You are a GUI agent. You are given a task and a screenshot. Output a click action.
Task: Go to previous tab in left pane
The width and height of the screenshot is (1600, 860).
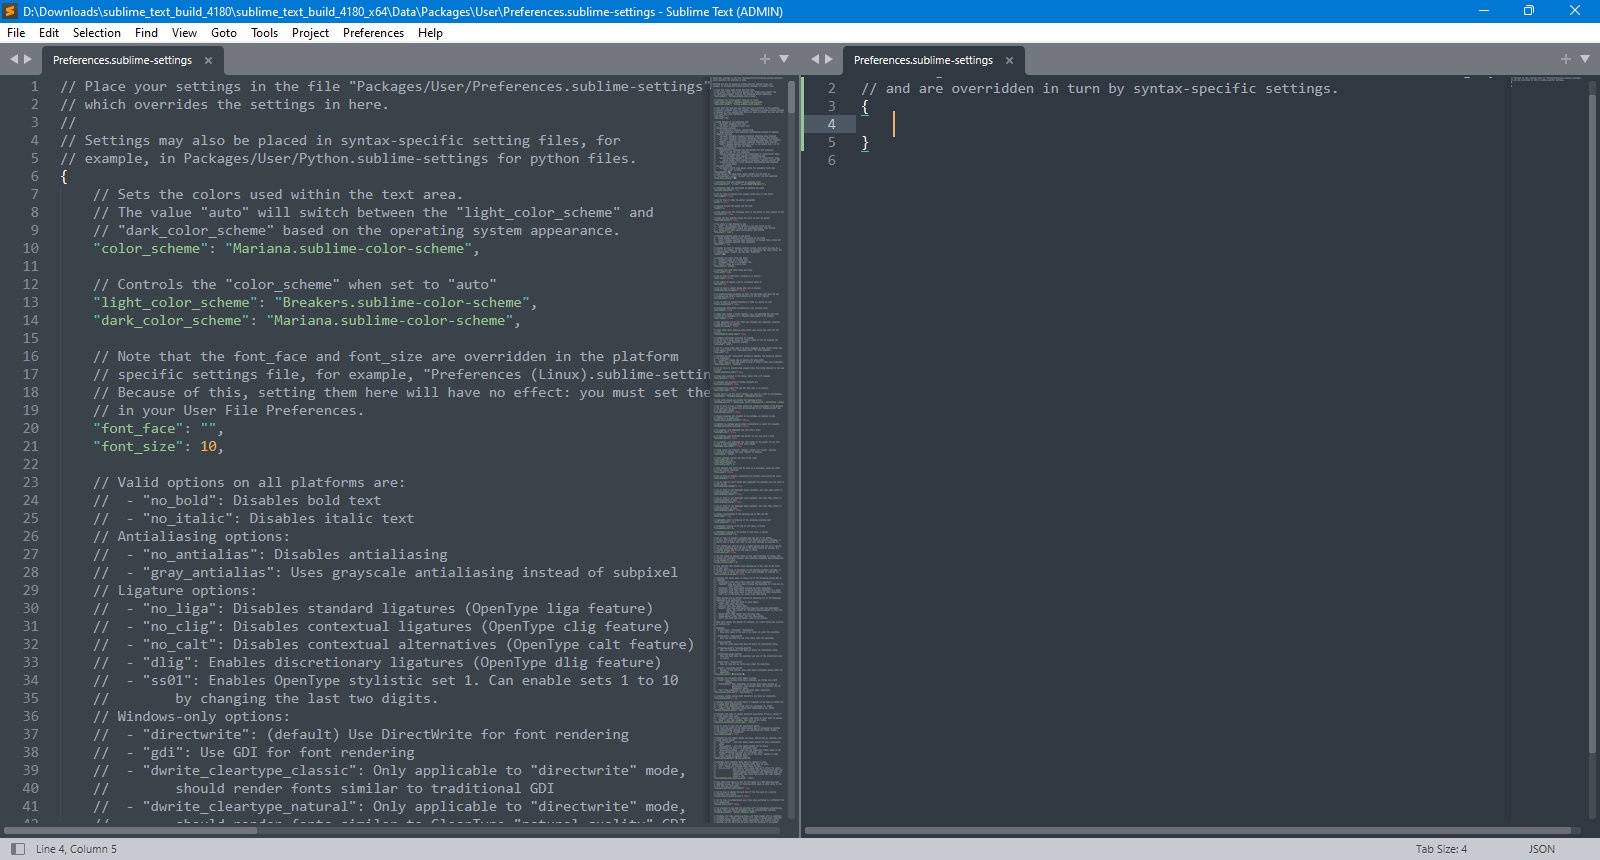[14, 59]
